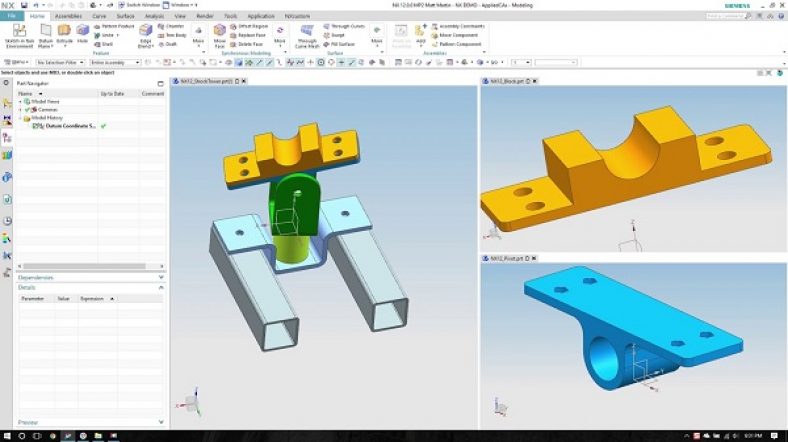Collapse the Model History tree node
This screenshot has width=788, height=442.
point(21,118)
